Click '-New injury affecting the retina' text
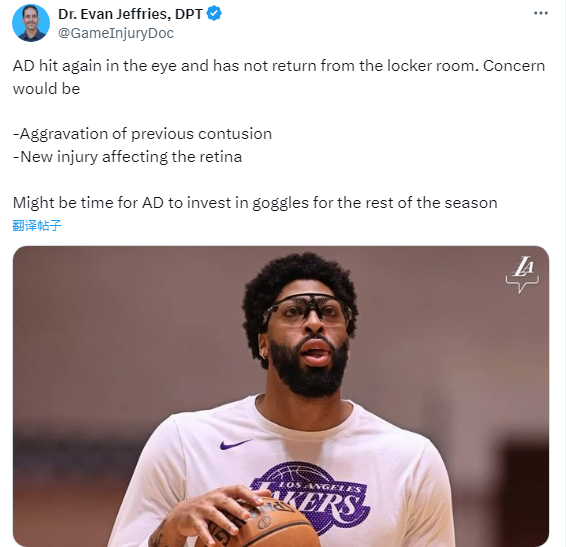This screenshot has width=566, height=547. [127, 157]
